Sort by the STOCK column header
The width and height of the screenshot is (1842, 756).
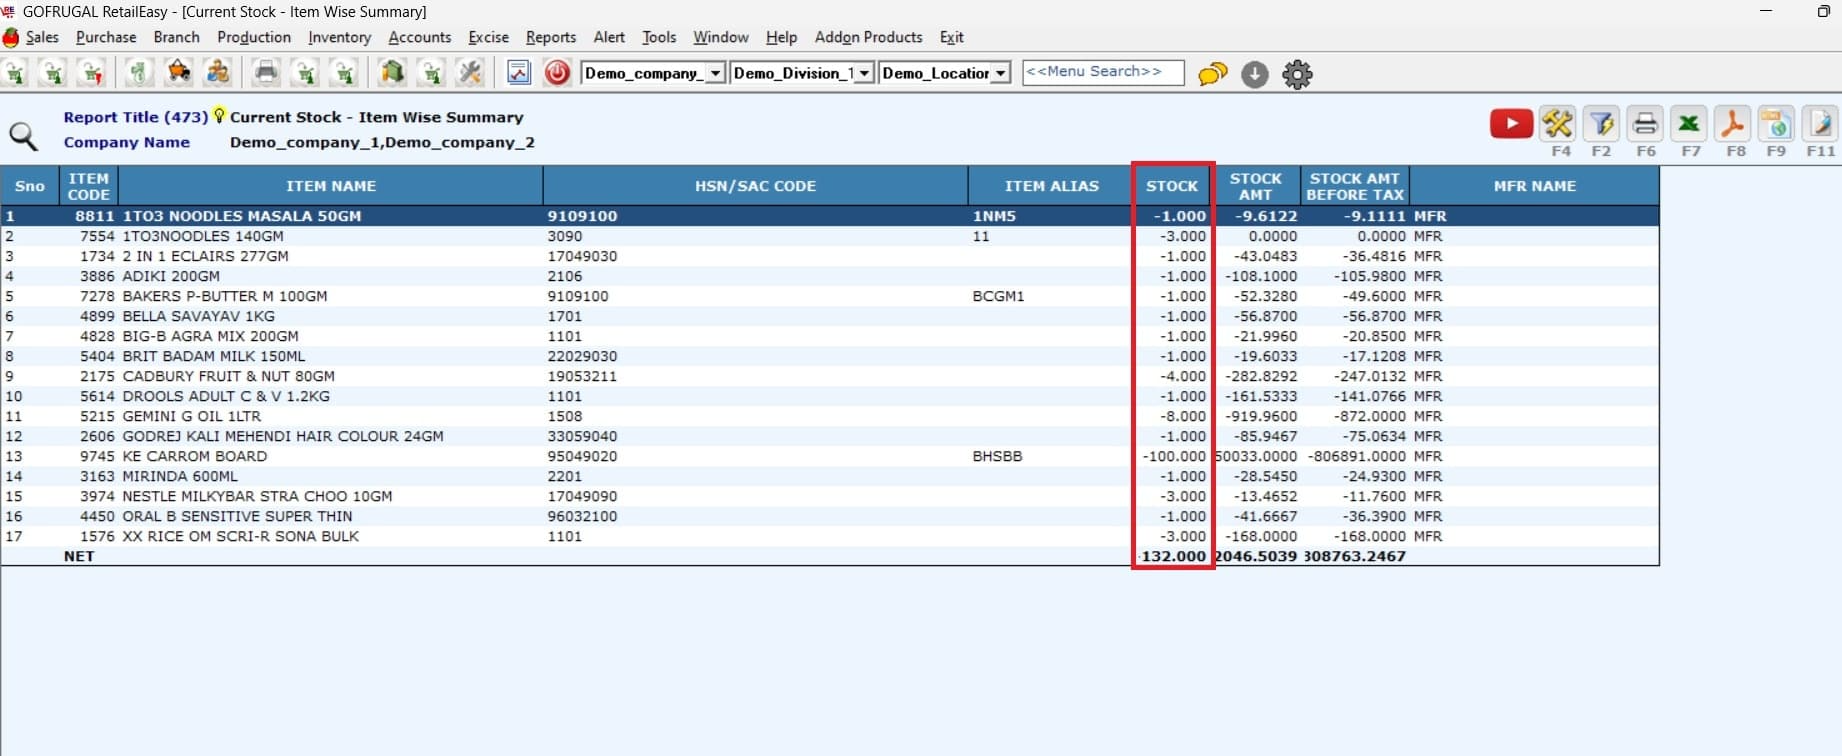click(x=1171, y=186)
